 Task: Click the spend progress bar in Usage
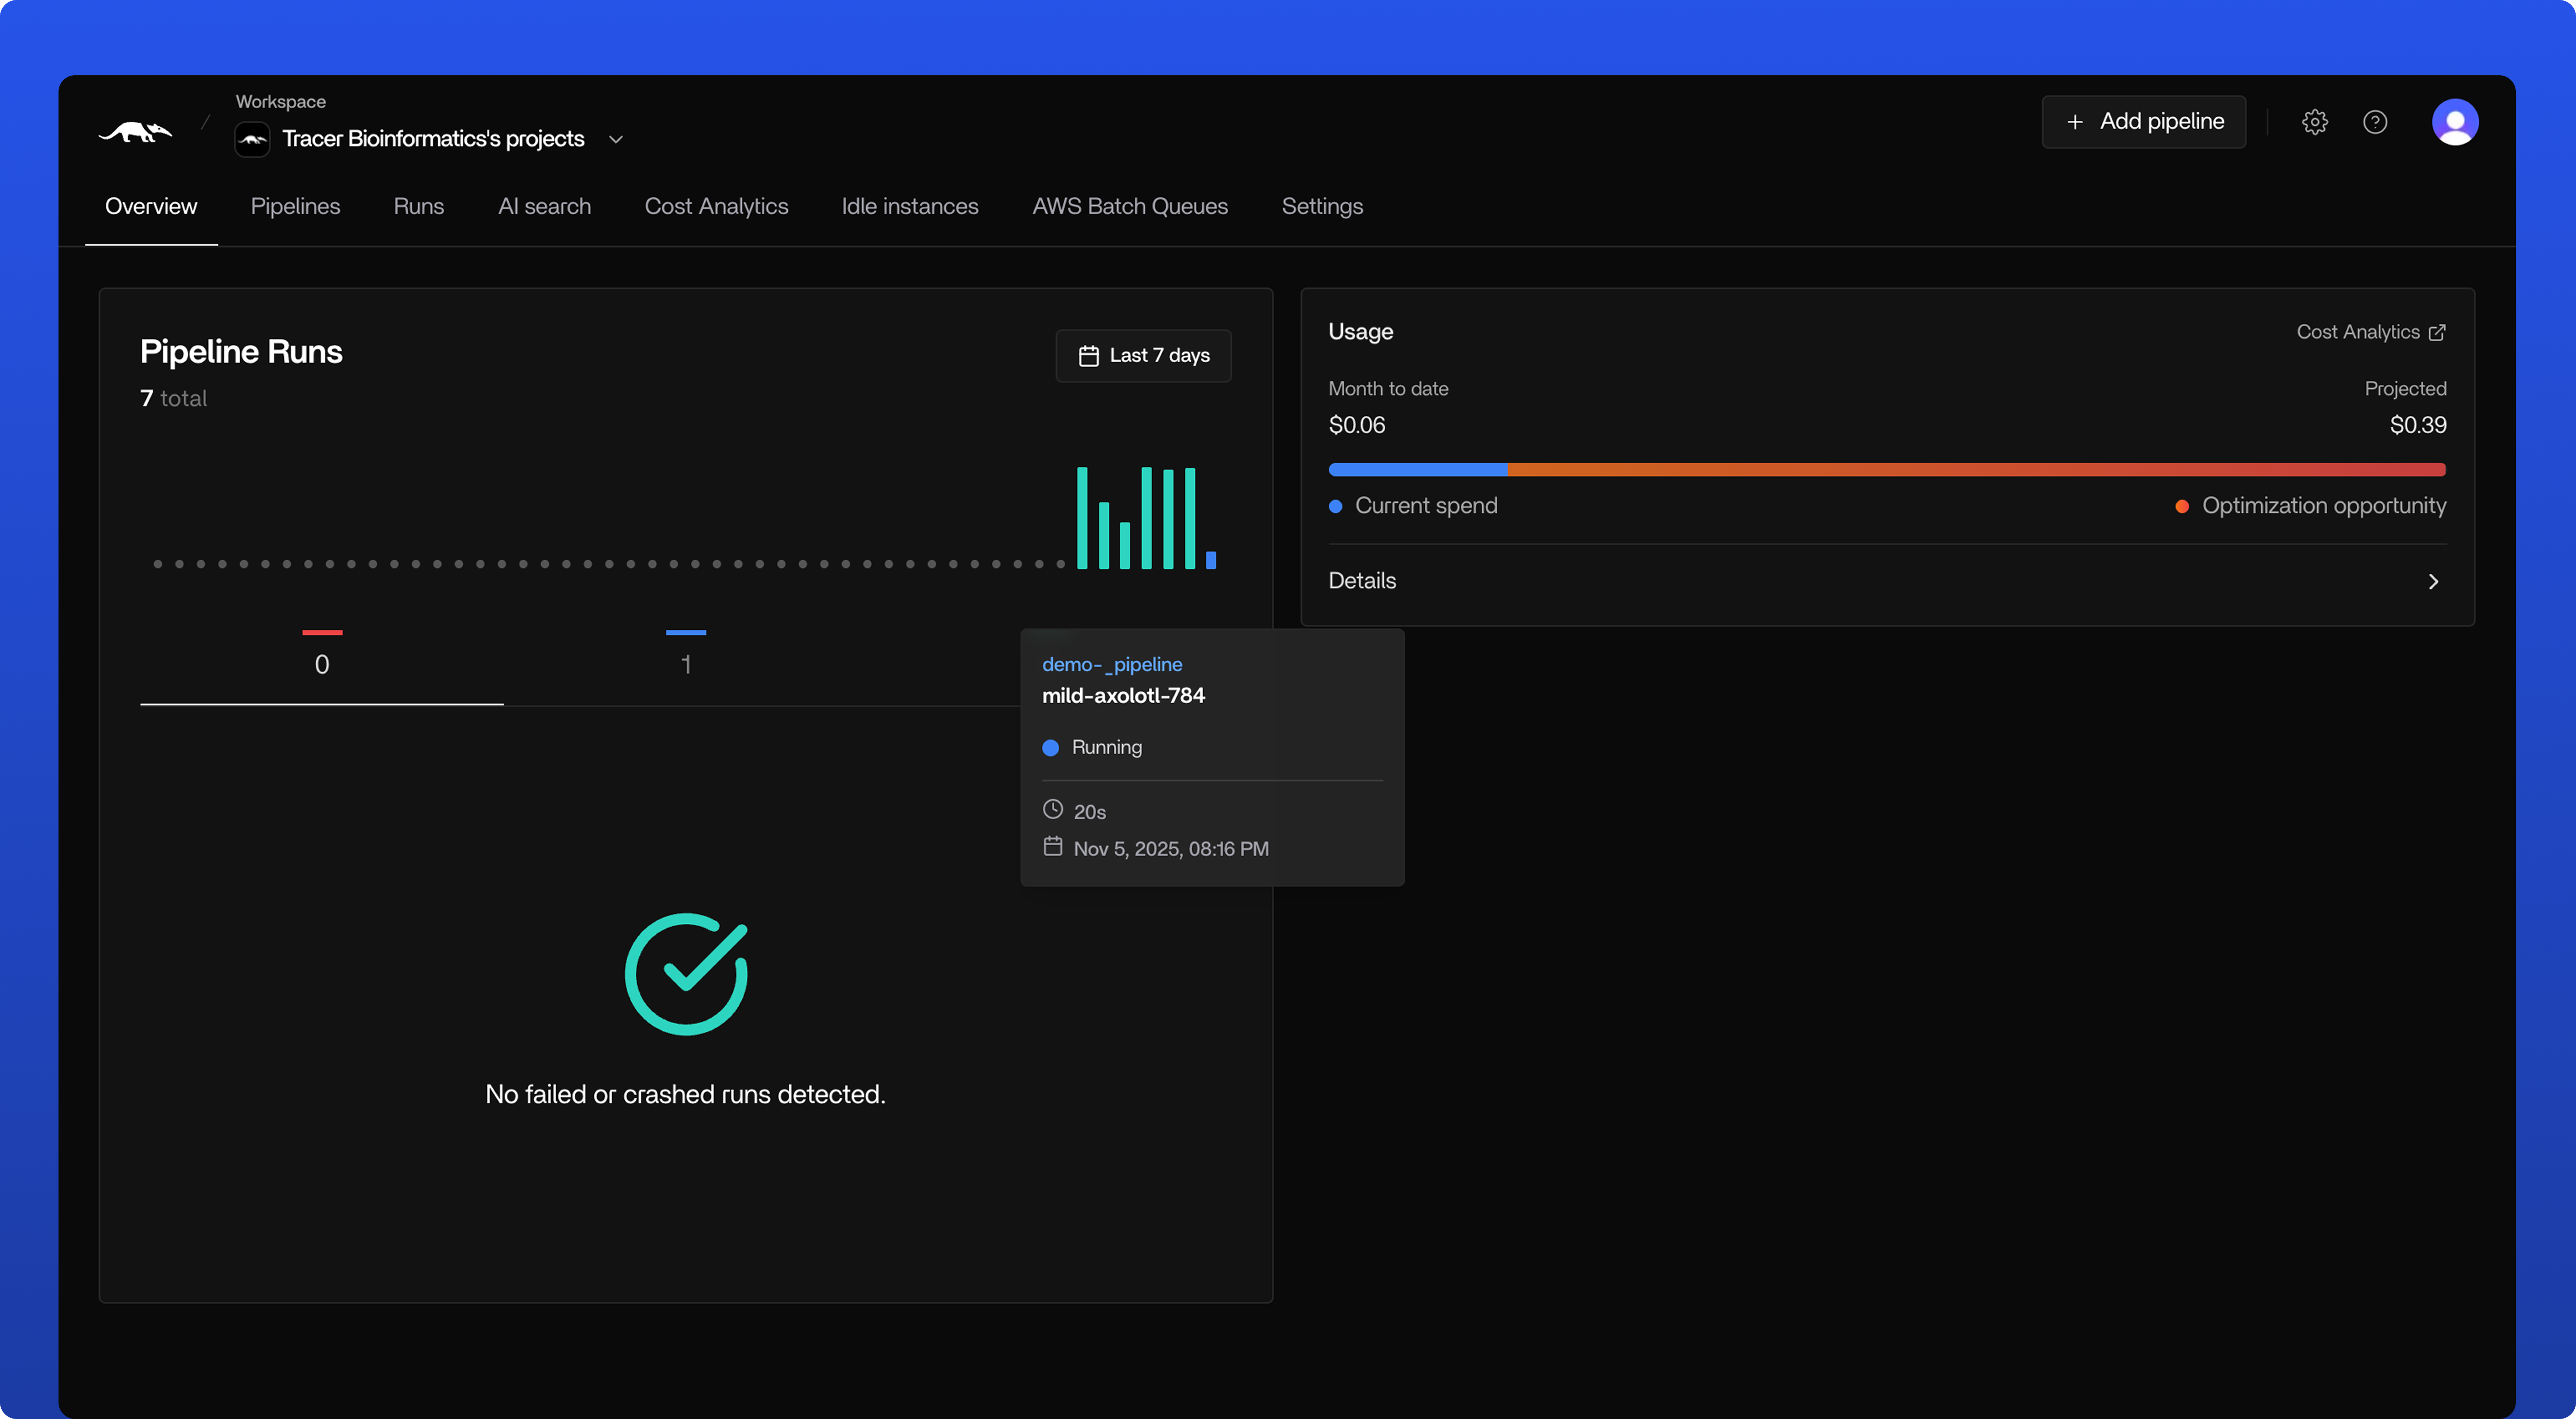click(x=1886, y=469)
